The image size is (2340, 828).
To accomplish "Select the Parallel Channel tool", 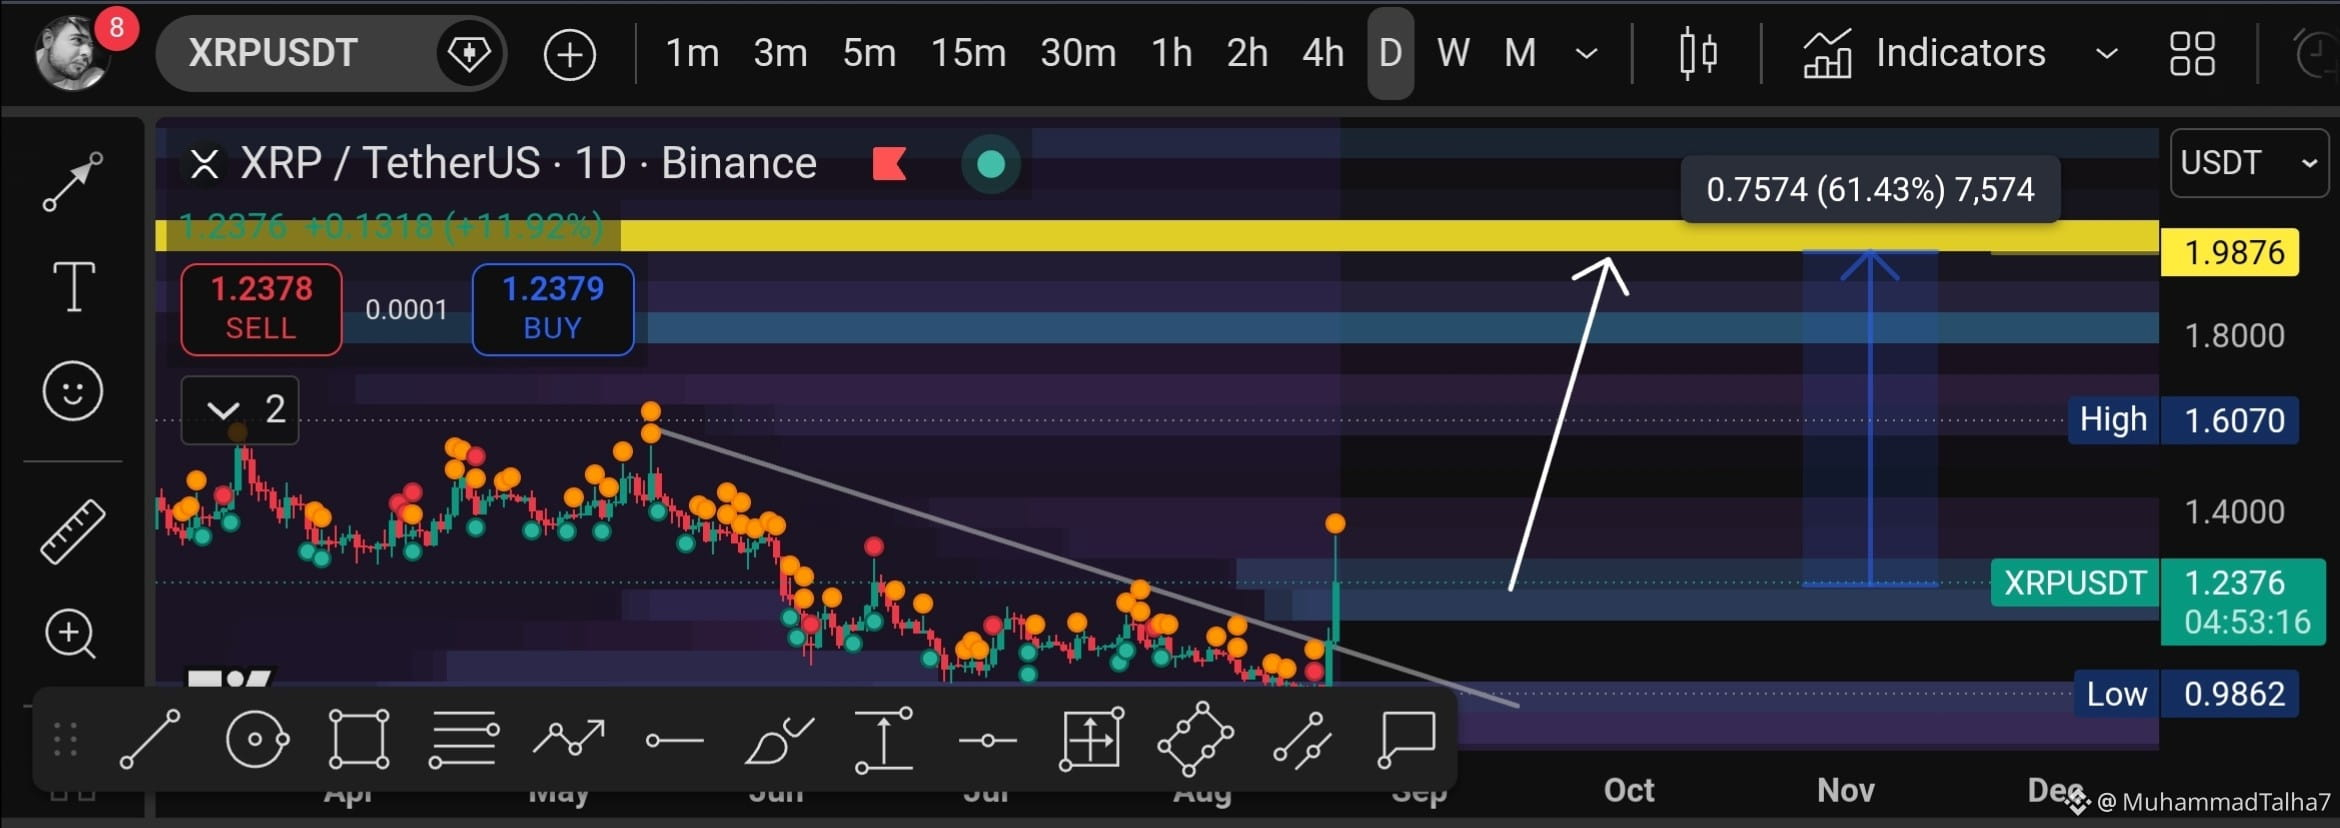I will pos(1302,740).
